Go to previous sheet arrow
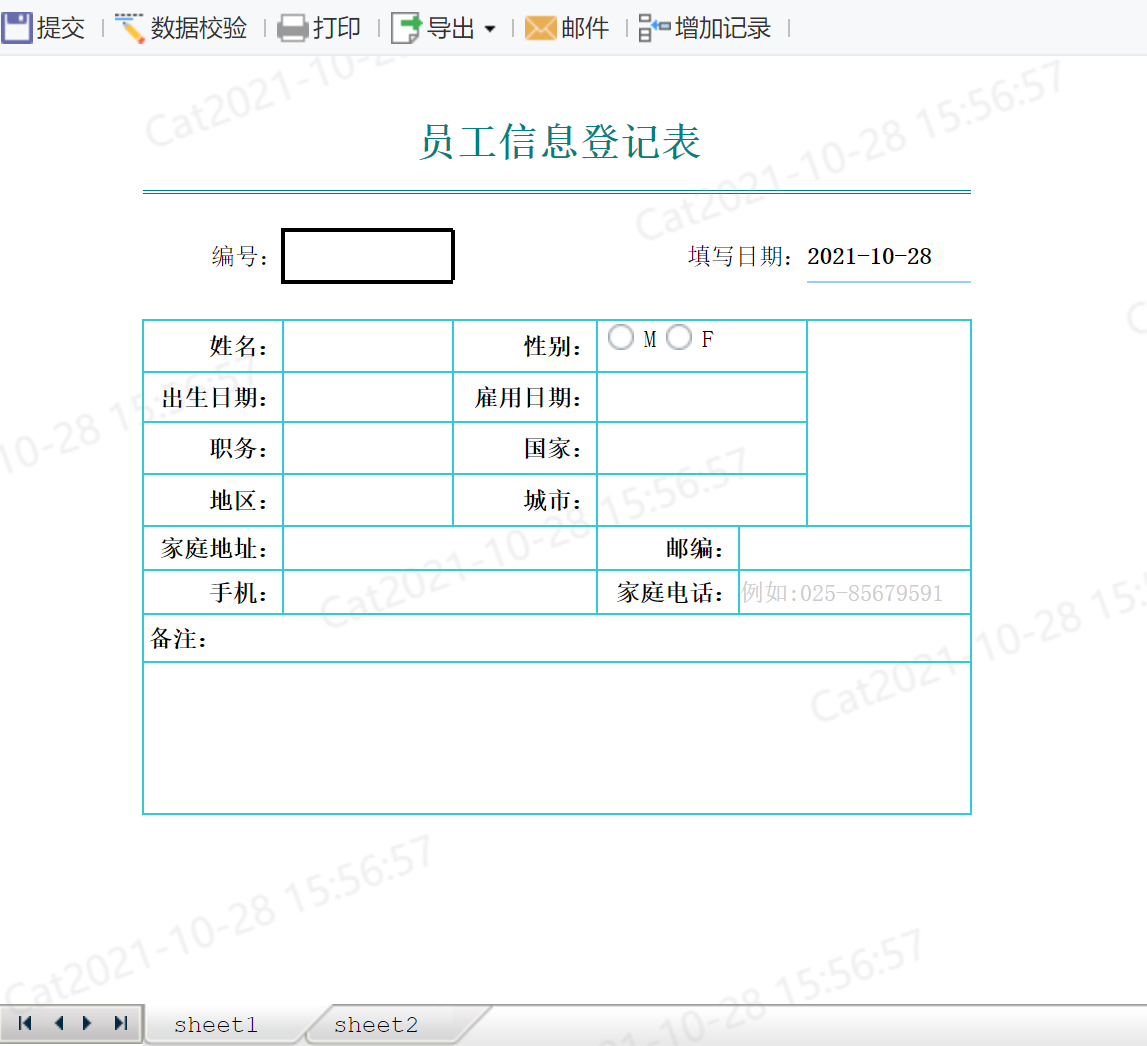The image size is (1147, 1046). (59, 1023)
